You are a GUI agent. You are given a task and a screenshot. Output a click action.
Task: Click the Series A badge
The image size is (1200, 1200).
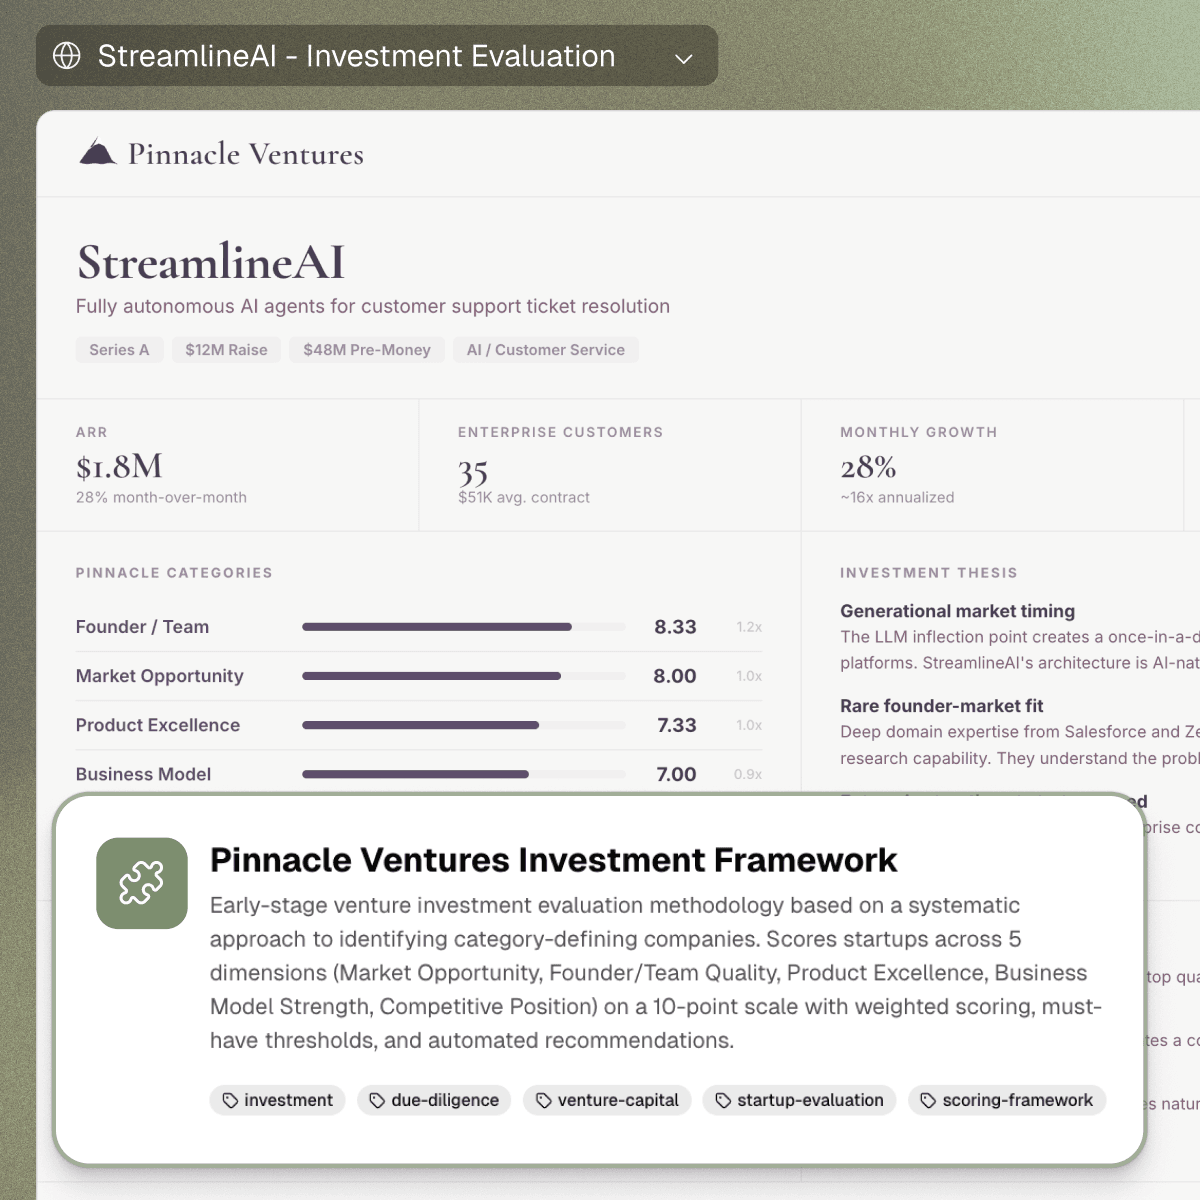tap(119, 350)
